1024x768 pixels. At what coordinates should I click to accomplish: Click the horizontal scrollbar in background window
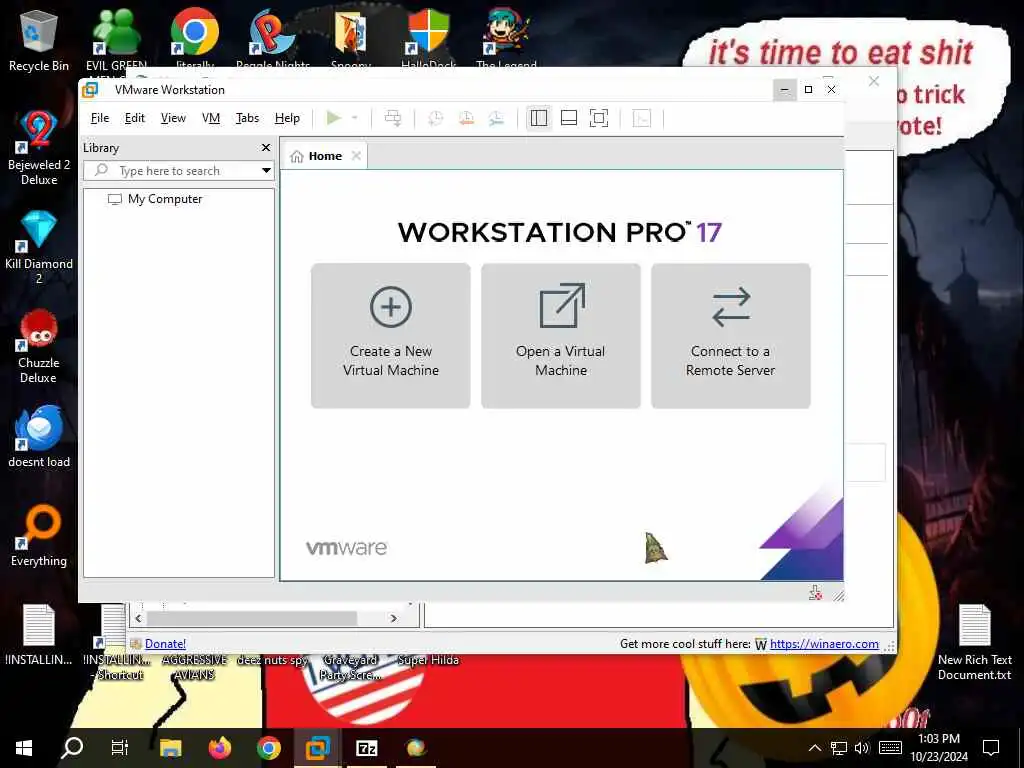(x=251, y=618)
